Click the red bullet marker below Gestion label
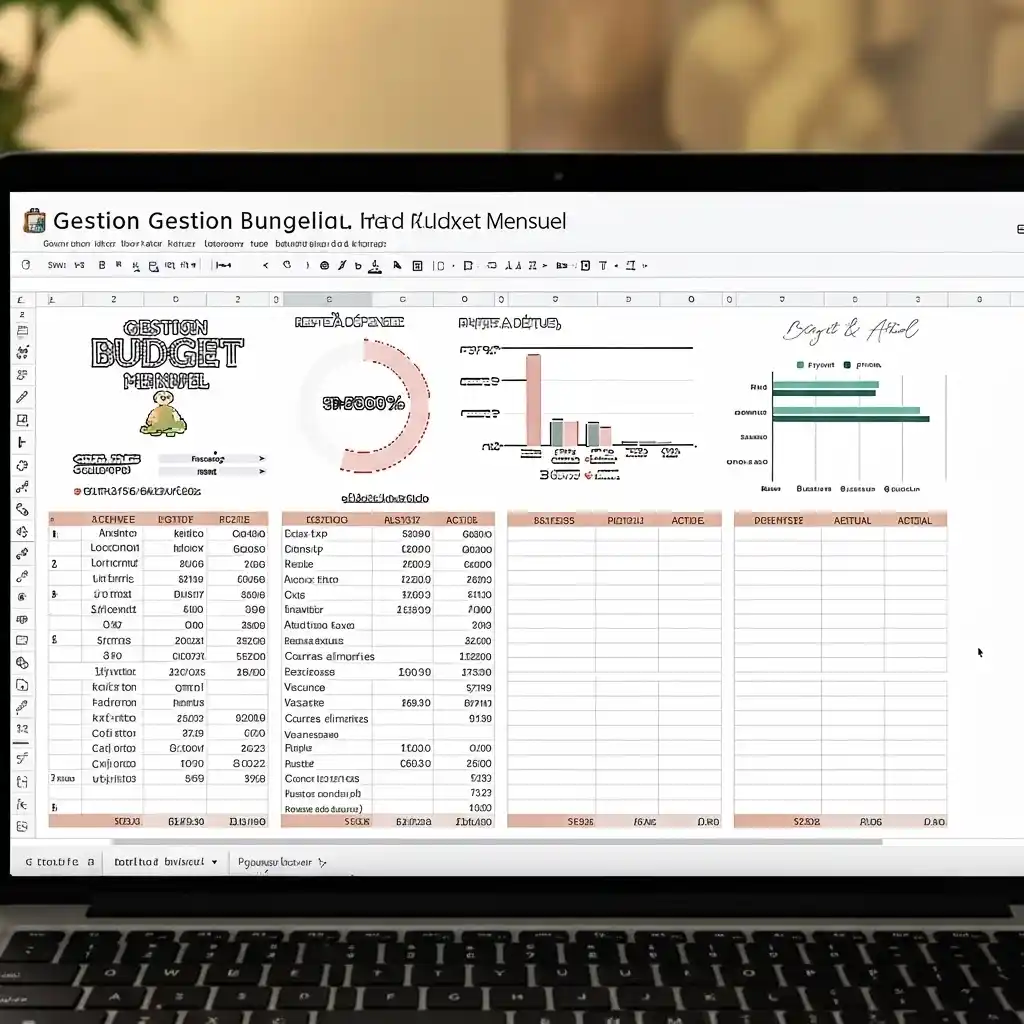 77,491
